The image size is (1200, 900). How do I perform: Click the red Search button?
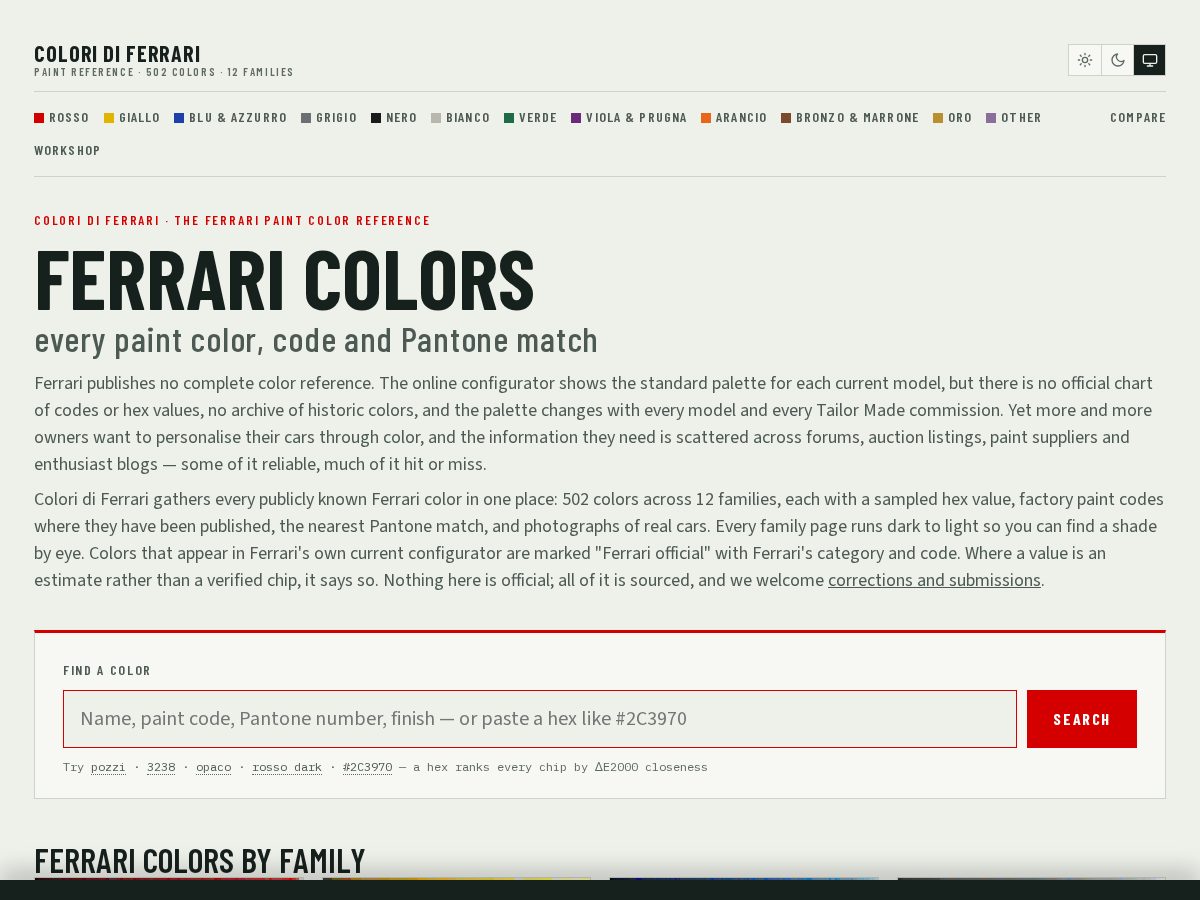pos(1082,719)
